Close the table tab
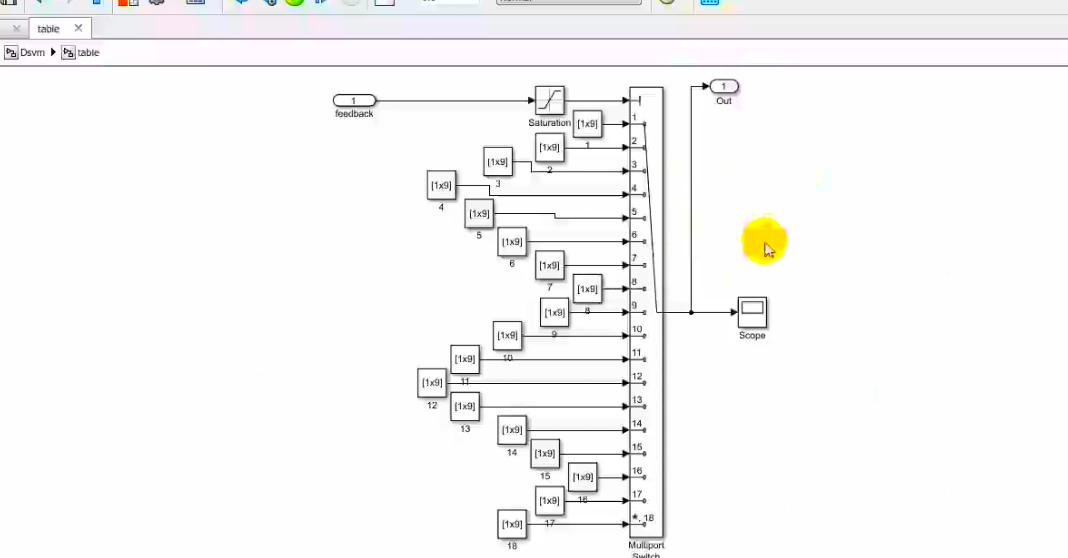Image resolution: width=1068 pixels, height=558 pixels. pyautogui.click(x=79, y=28)
